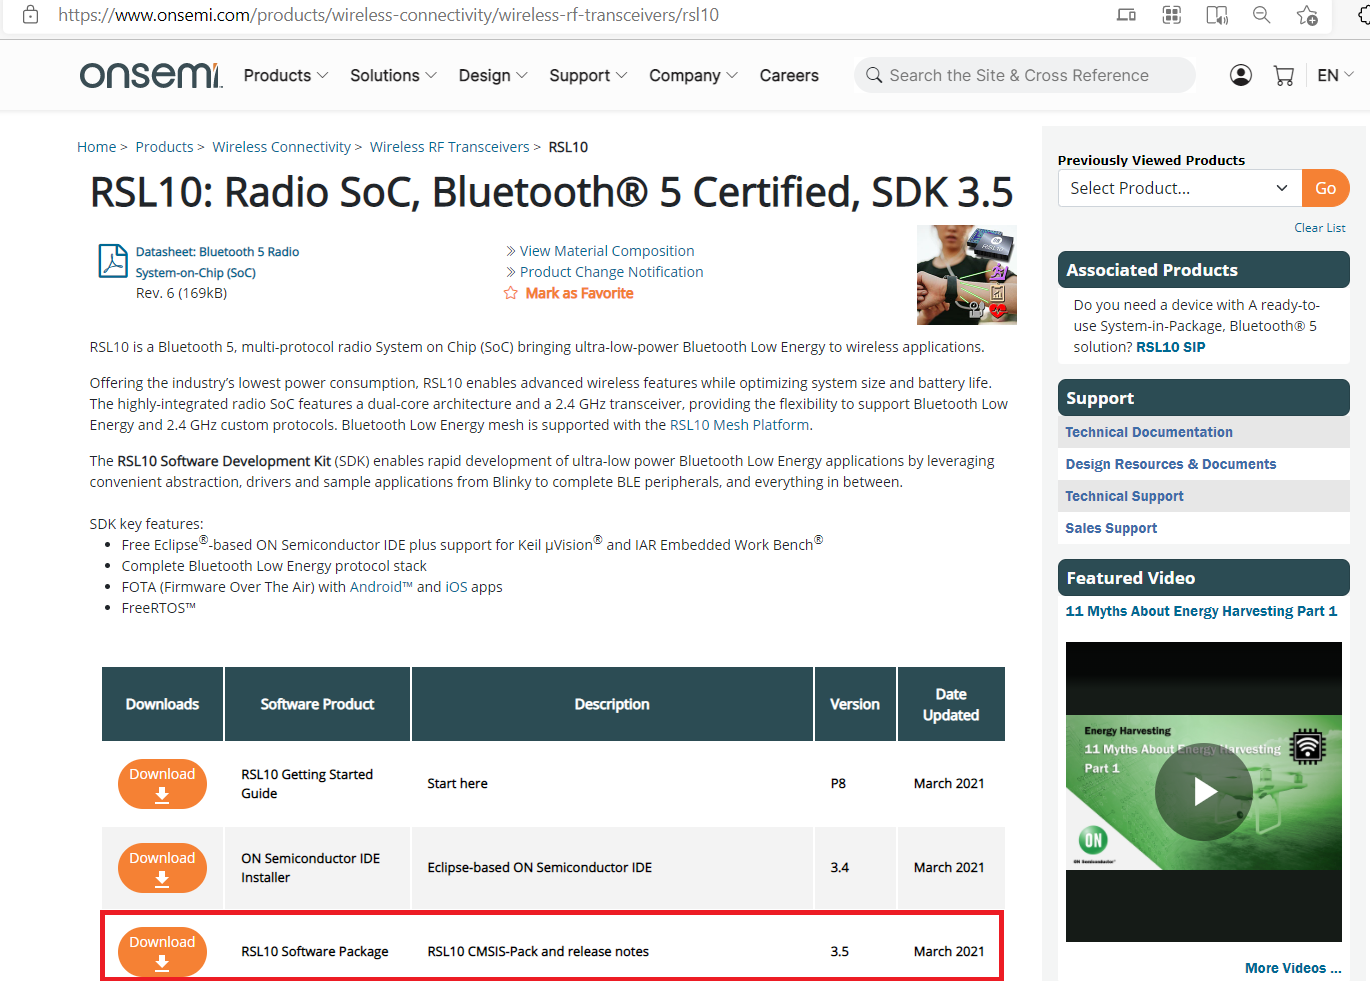The height and width of the screenshot is (981, 1370).
Task: Add page to browser favorites star
Action: [x=1307, y=15]
